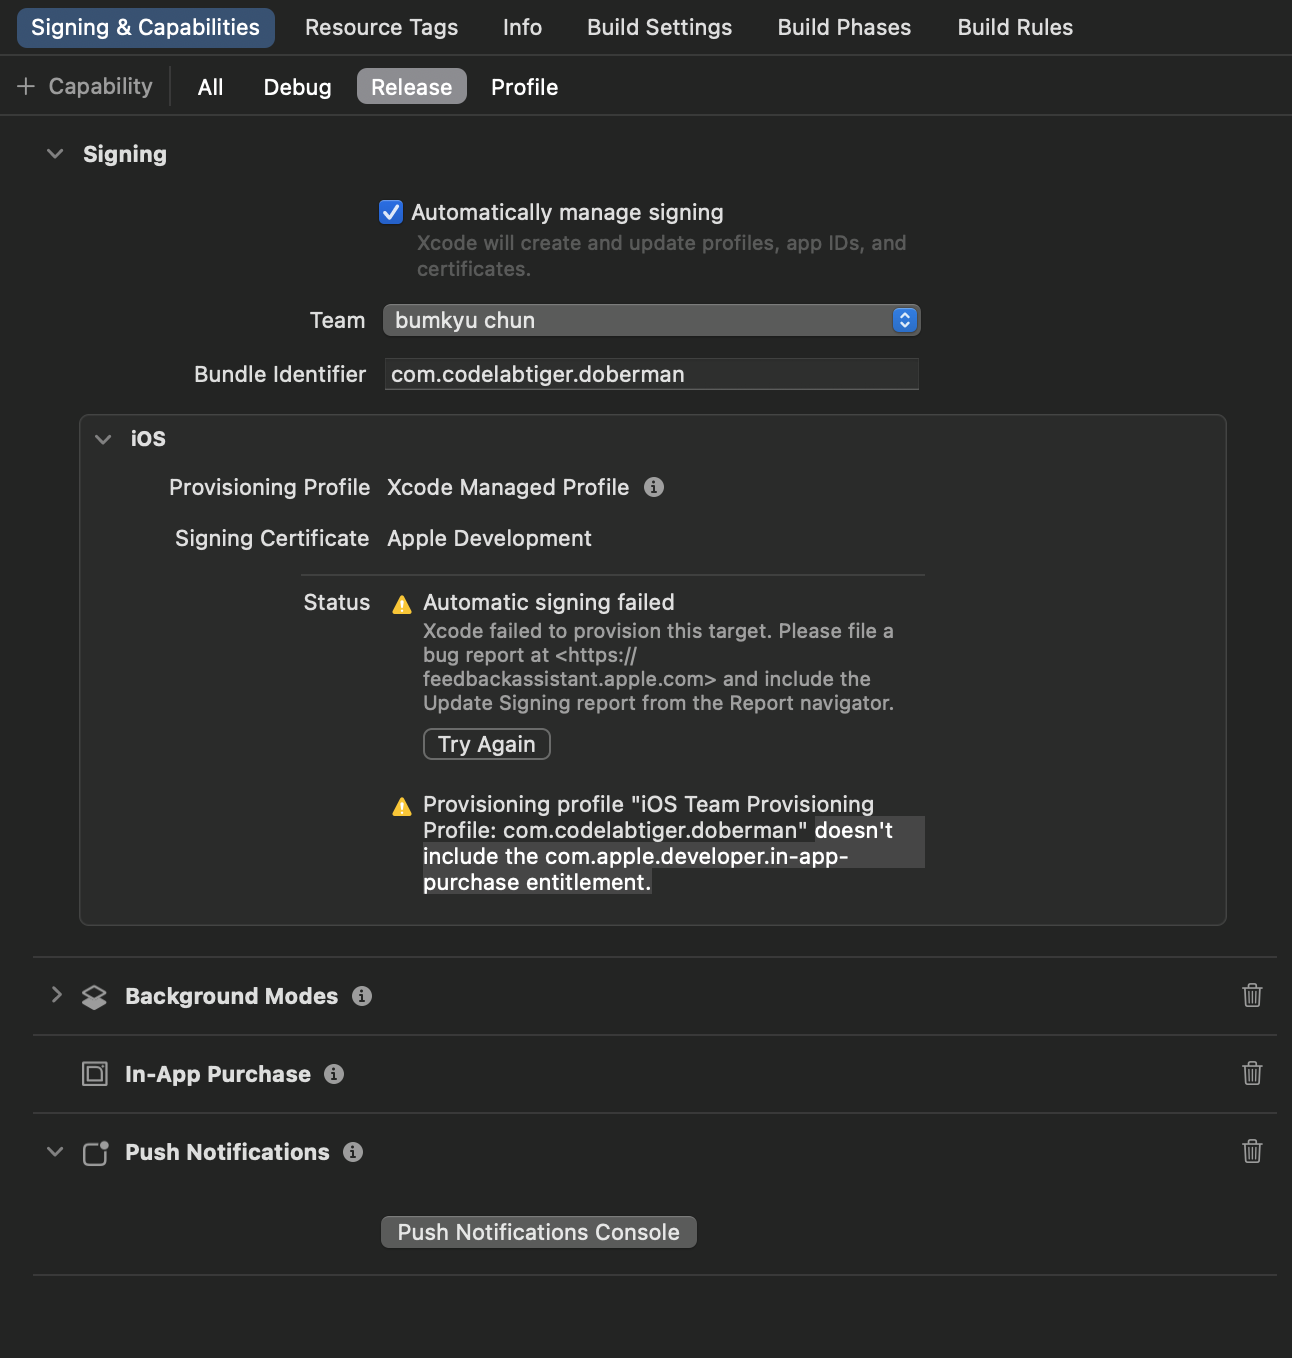Viewport: 1292px width, 1358px height.
Task: Show info for Xcode Managed Profile
Action: (654, 487)
